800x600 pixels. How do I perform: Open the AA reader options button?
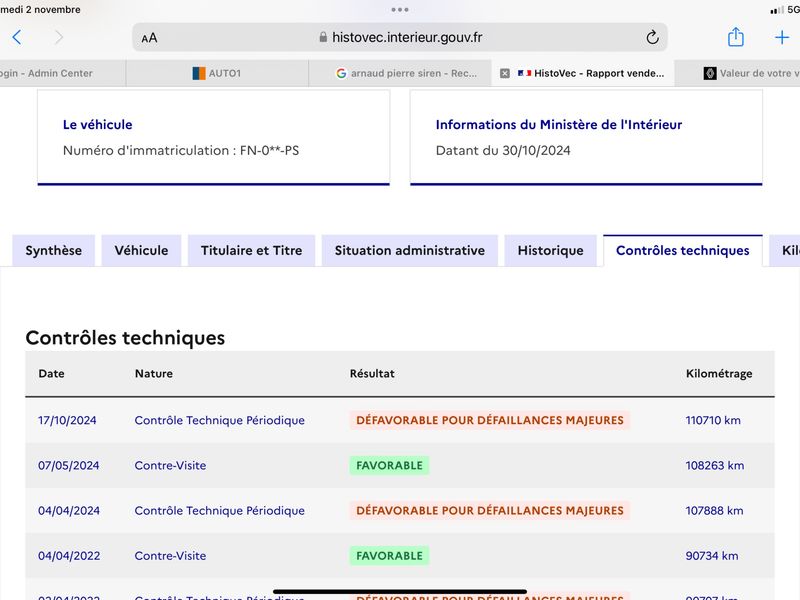point(149,38)
